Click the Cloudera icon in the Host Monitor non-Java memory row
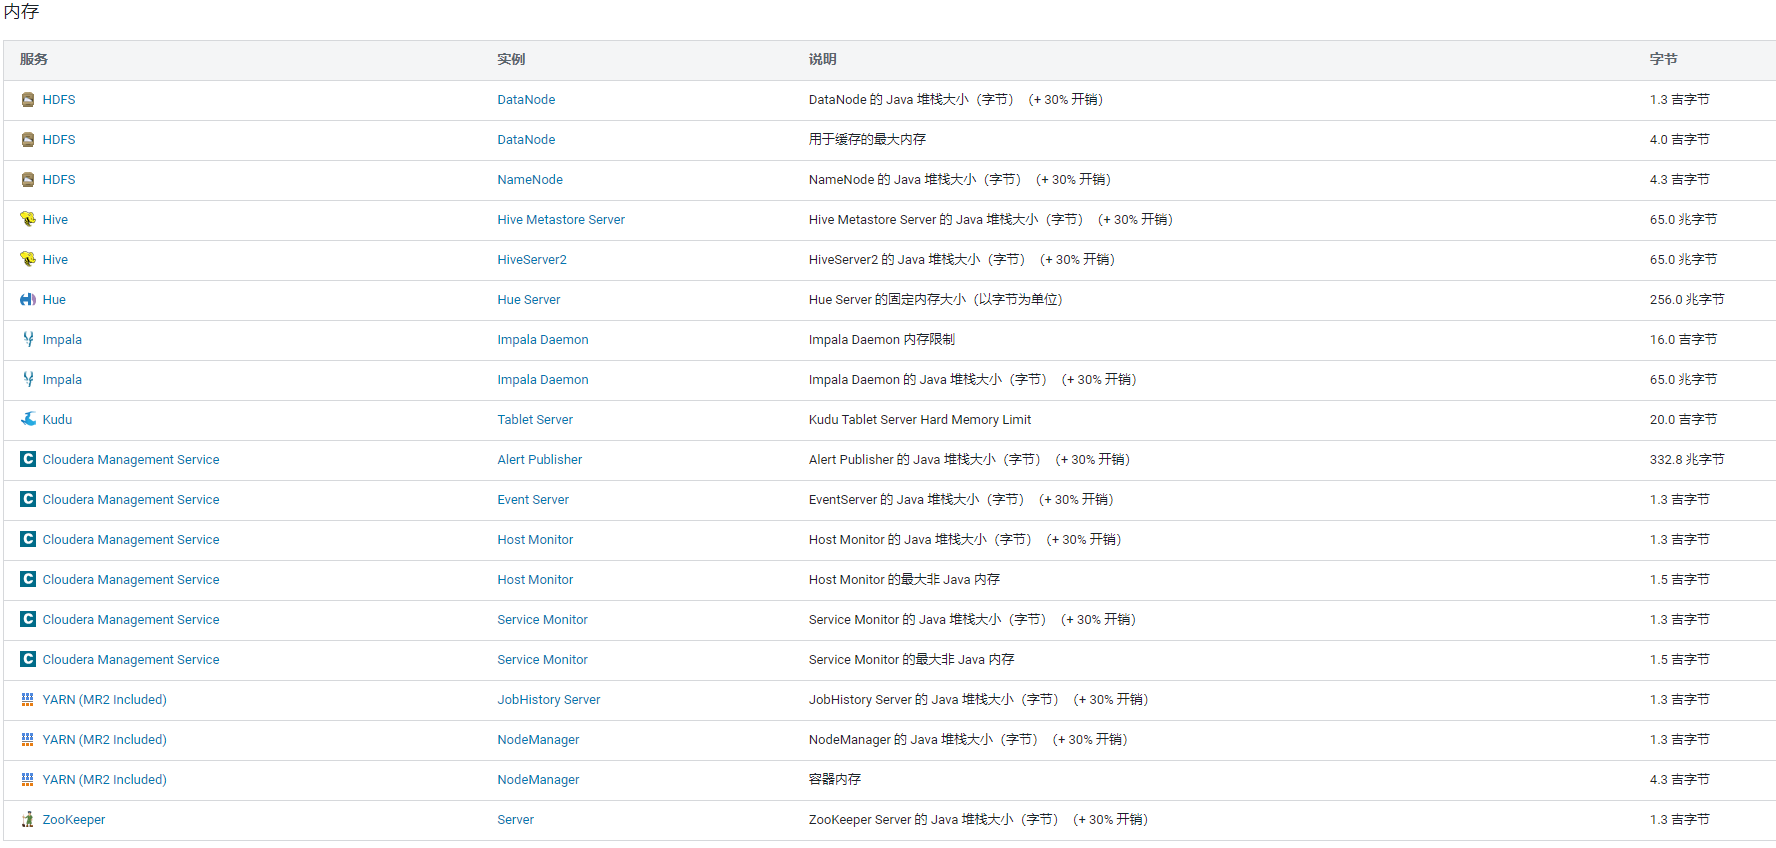Image resolution: width=1776 pixels, height=848 pixels. pyautogui.click(x=28, y=579)
